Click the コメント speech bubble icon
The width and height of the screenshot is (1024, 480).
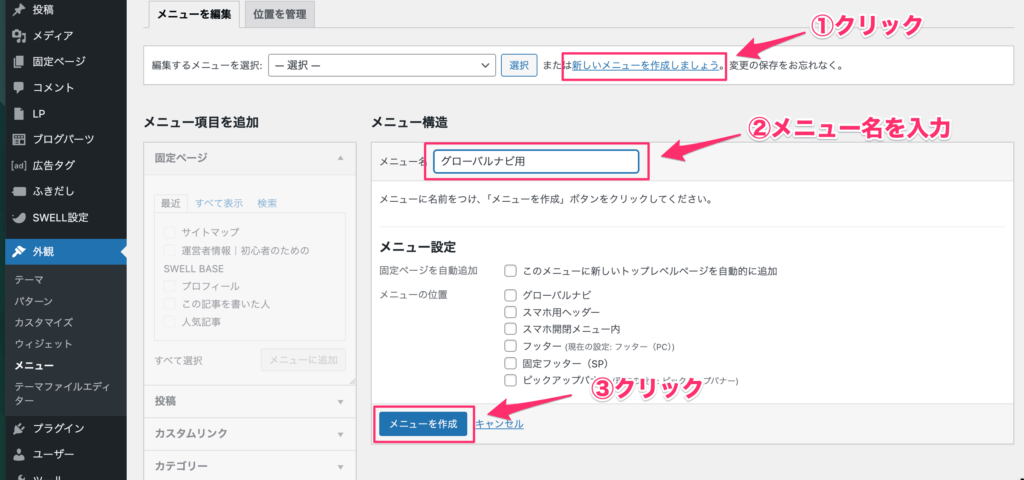pyautogui.click(x=18, y=88)
